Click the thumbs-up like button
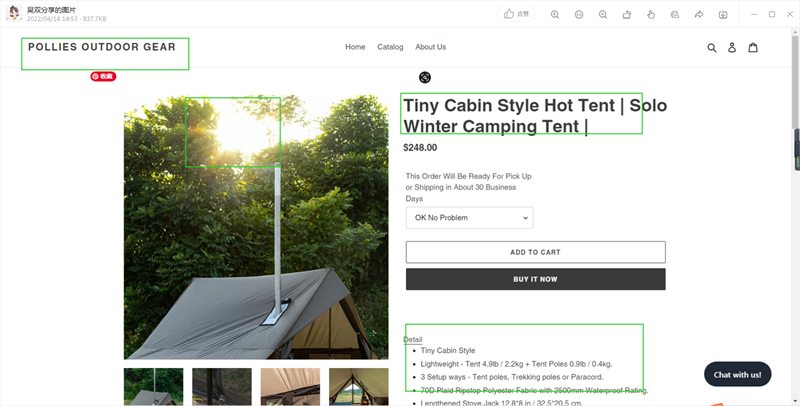 [516, 14]
